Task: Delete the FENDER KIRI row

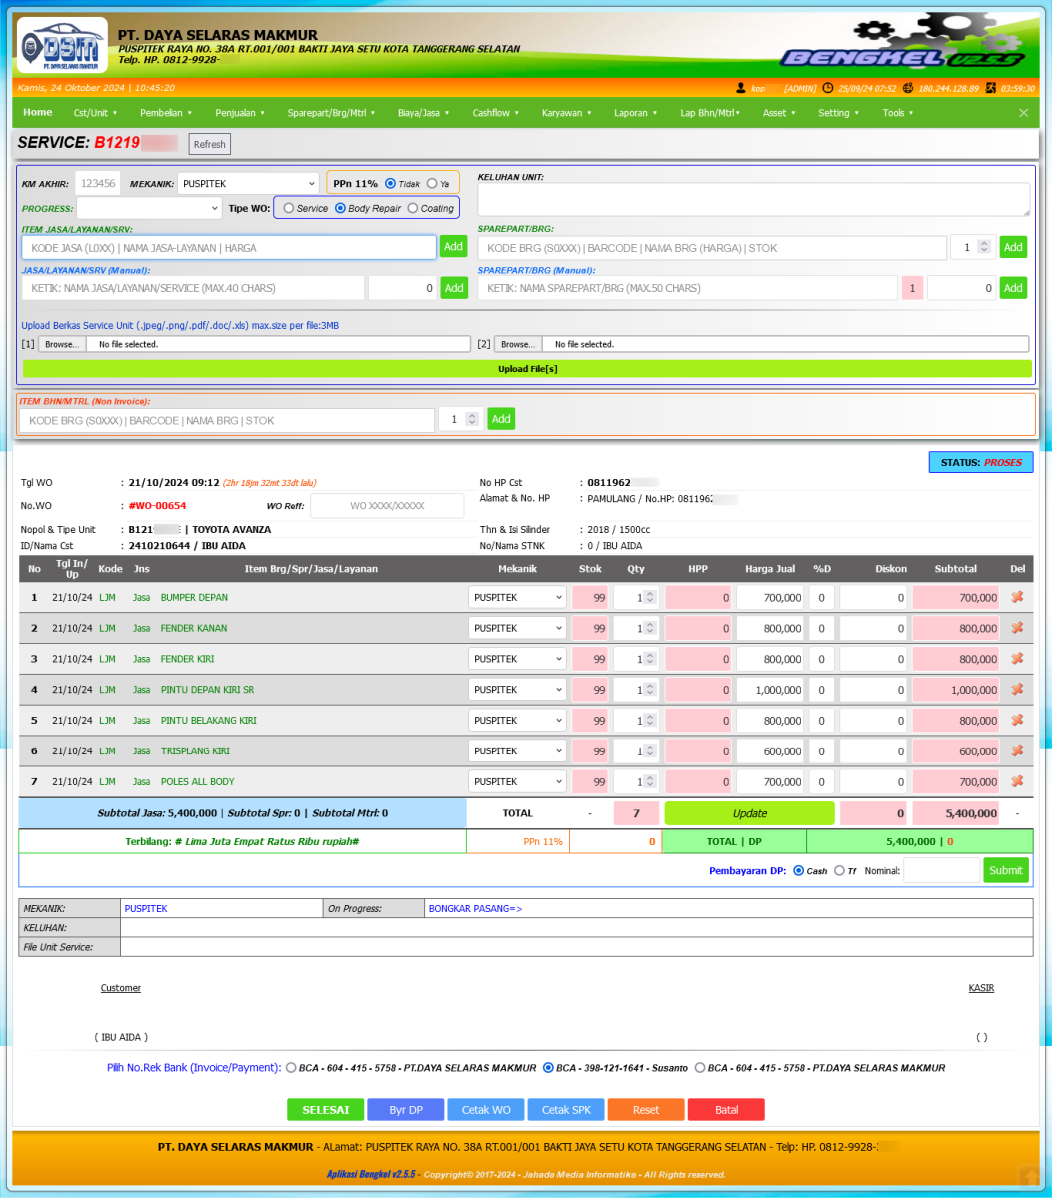Action: click(1017, 659)
